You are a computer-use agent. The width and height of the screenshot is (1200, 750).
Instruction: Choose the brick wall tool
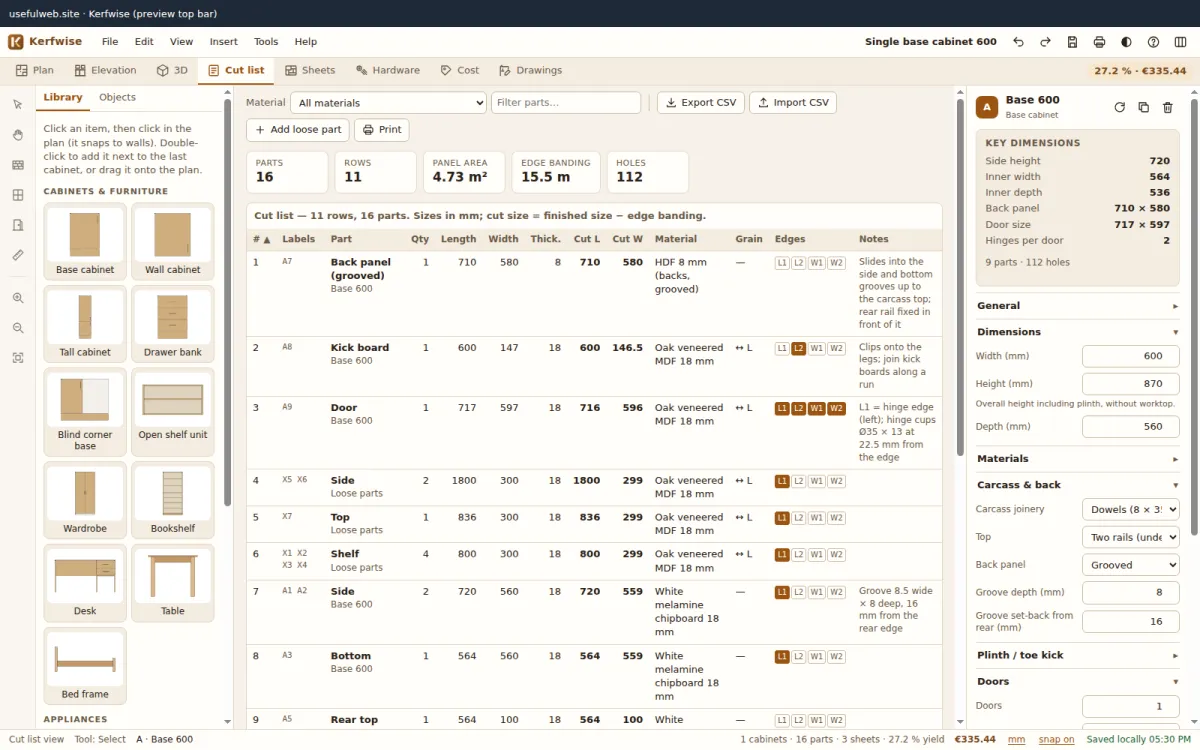tap(17, 165)
